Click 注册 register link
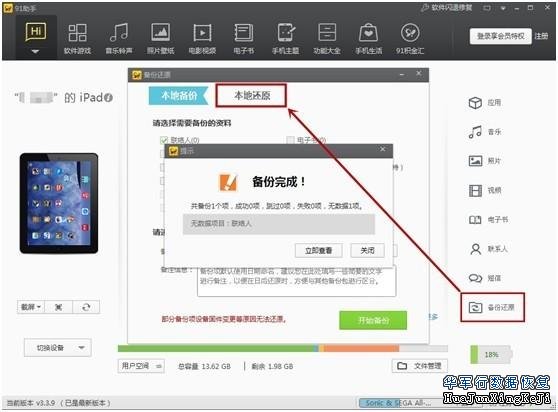 tap(541, 36)
